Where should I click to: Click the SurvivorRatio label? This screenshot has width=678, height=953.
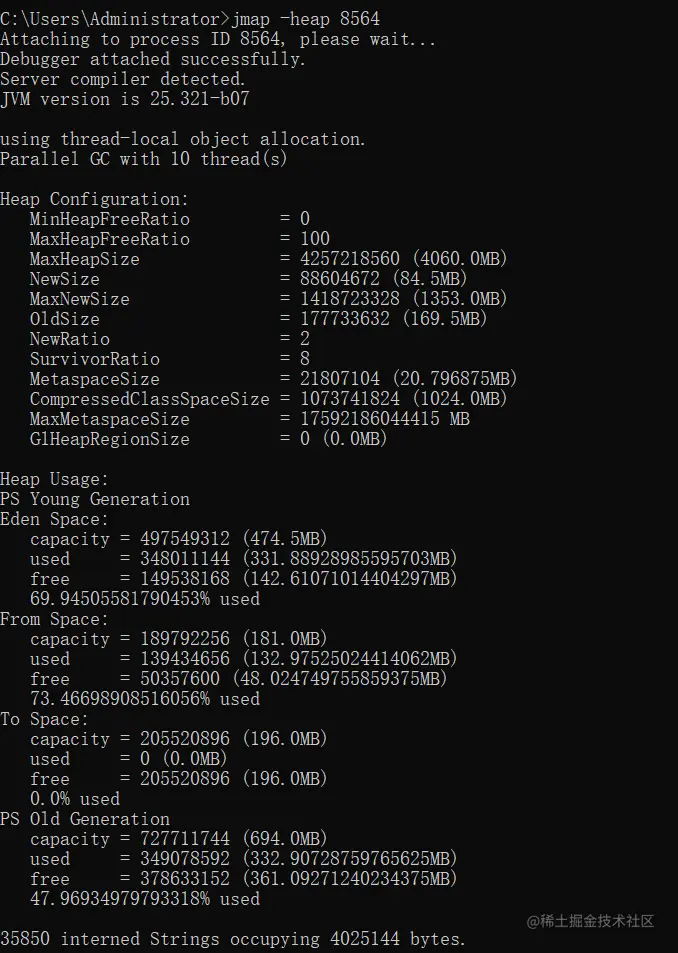[94, 359]
